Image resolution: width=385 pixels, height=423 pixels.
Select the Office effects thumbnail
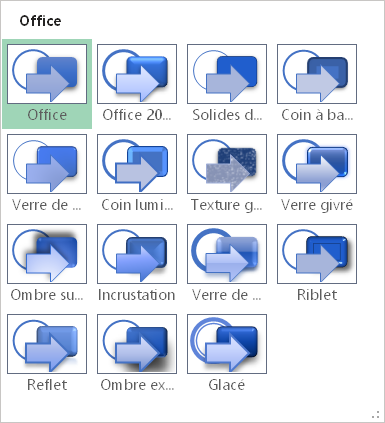47,74
